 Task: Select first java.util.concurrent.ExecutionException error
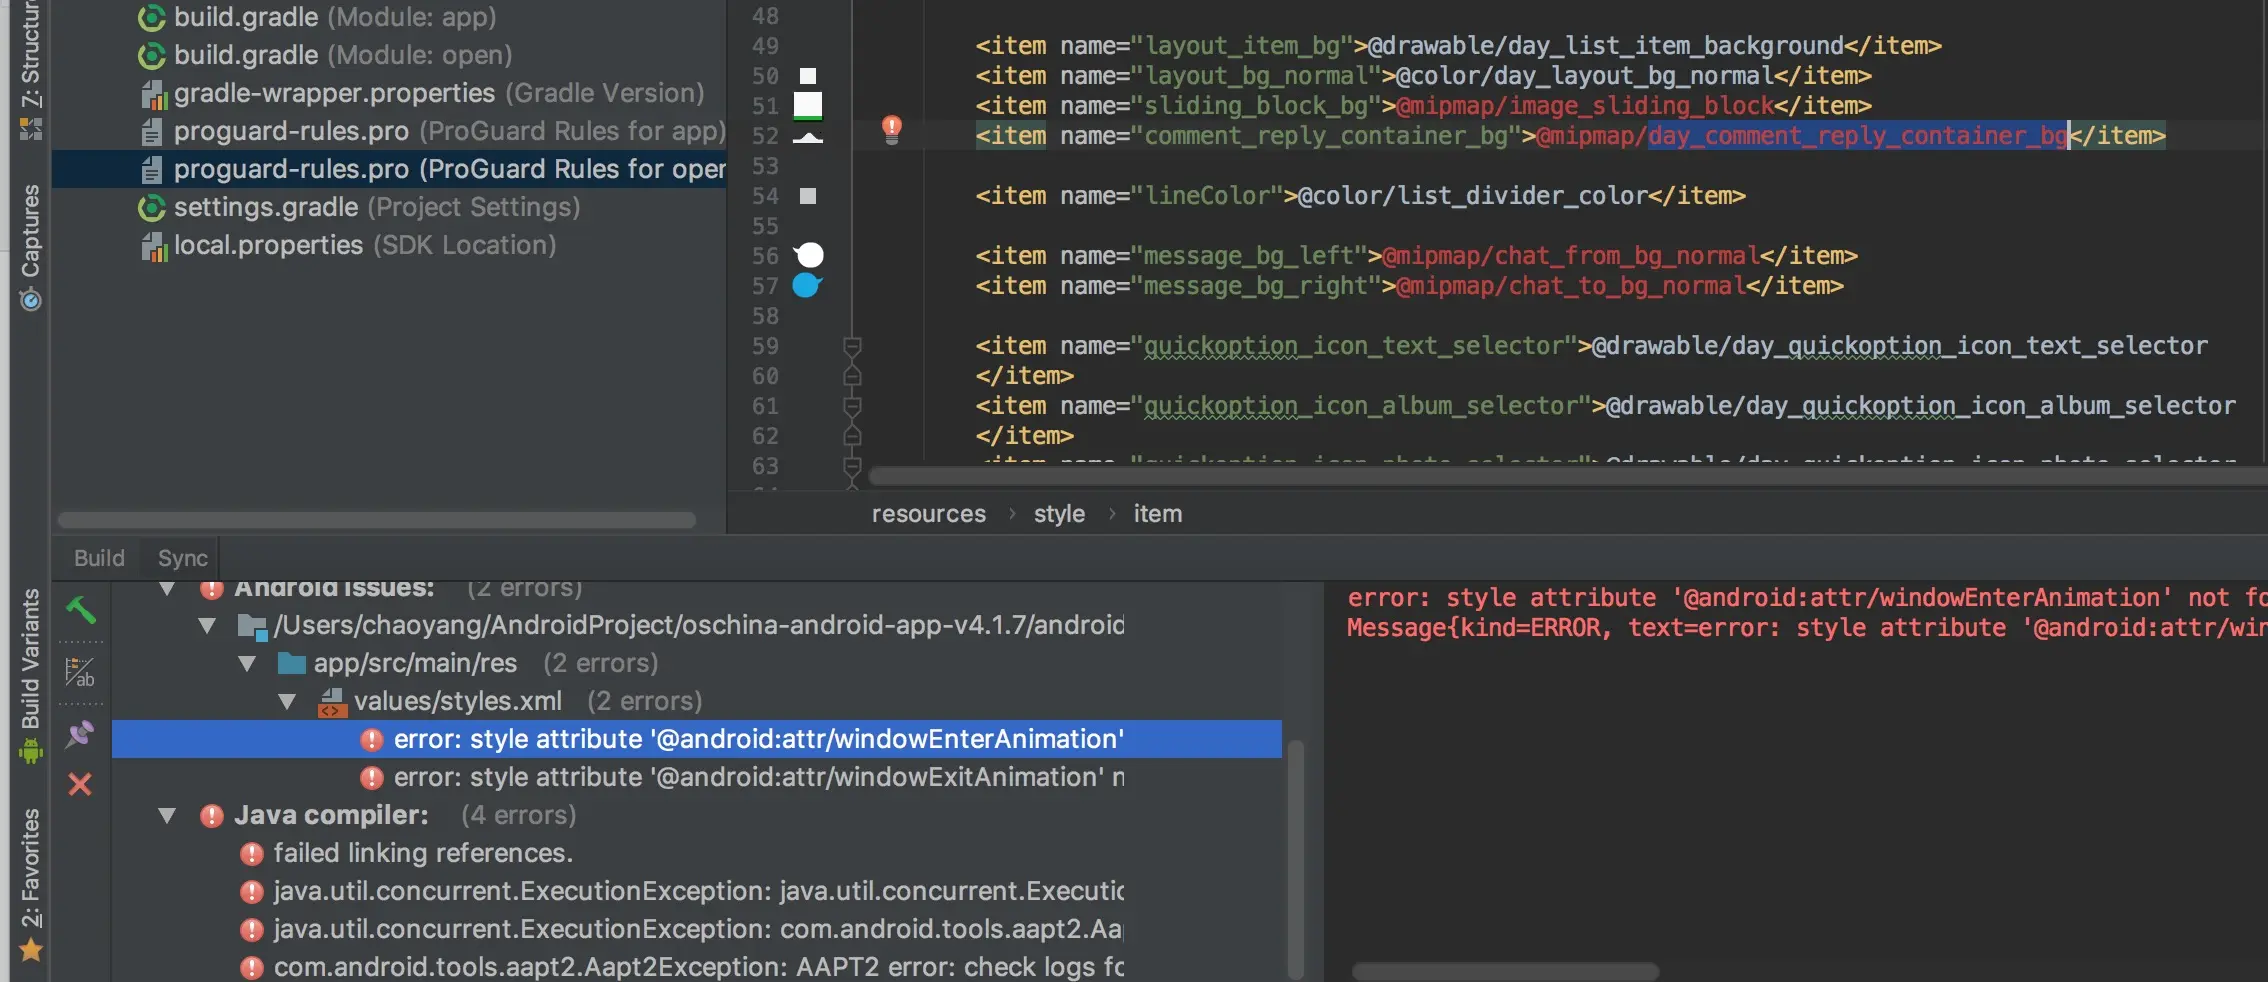[698, 891]
